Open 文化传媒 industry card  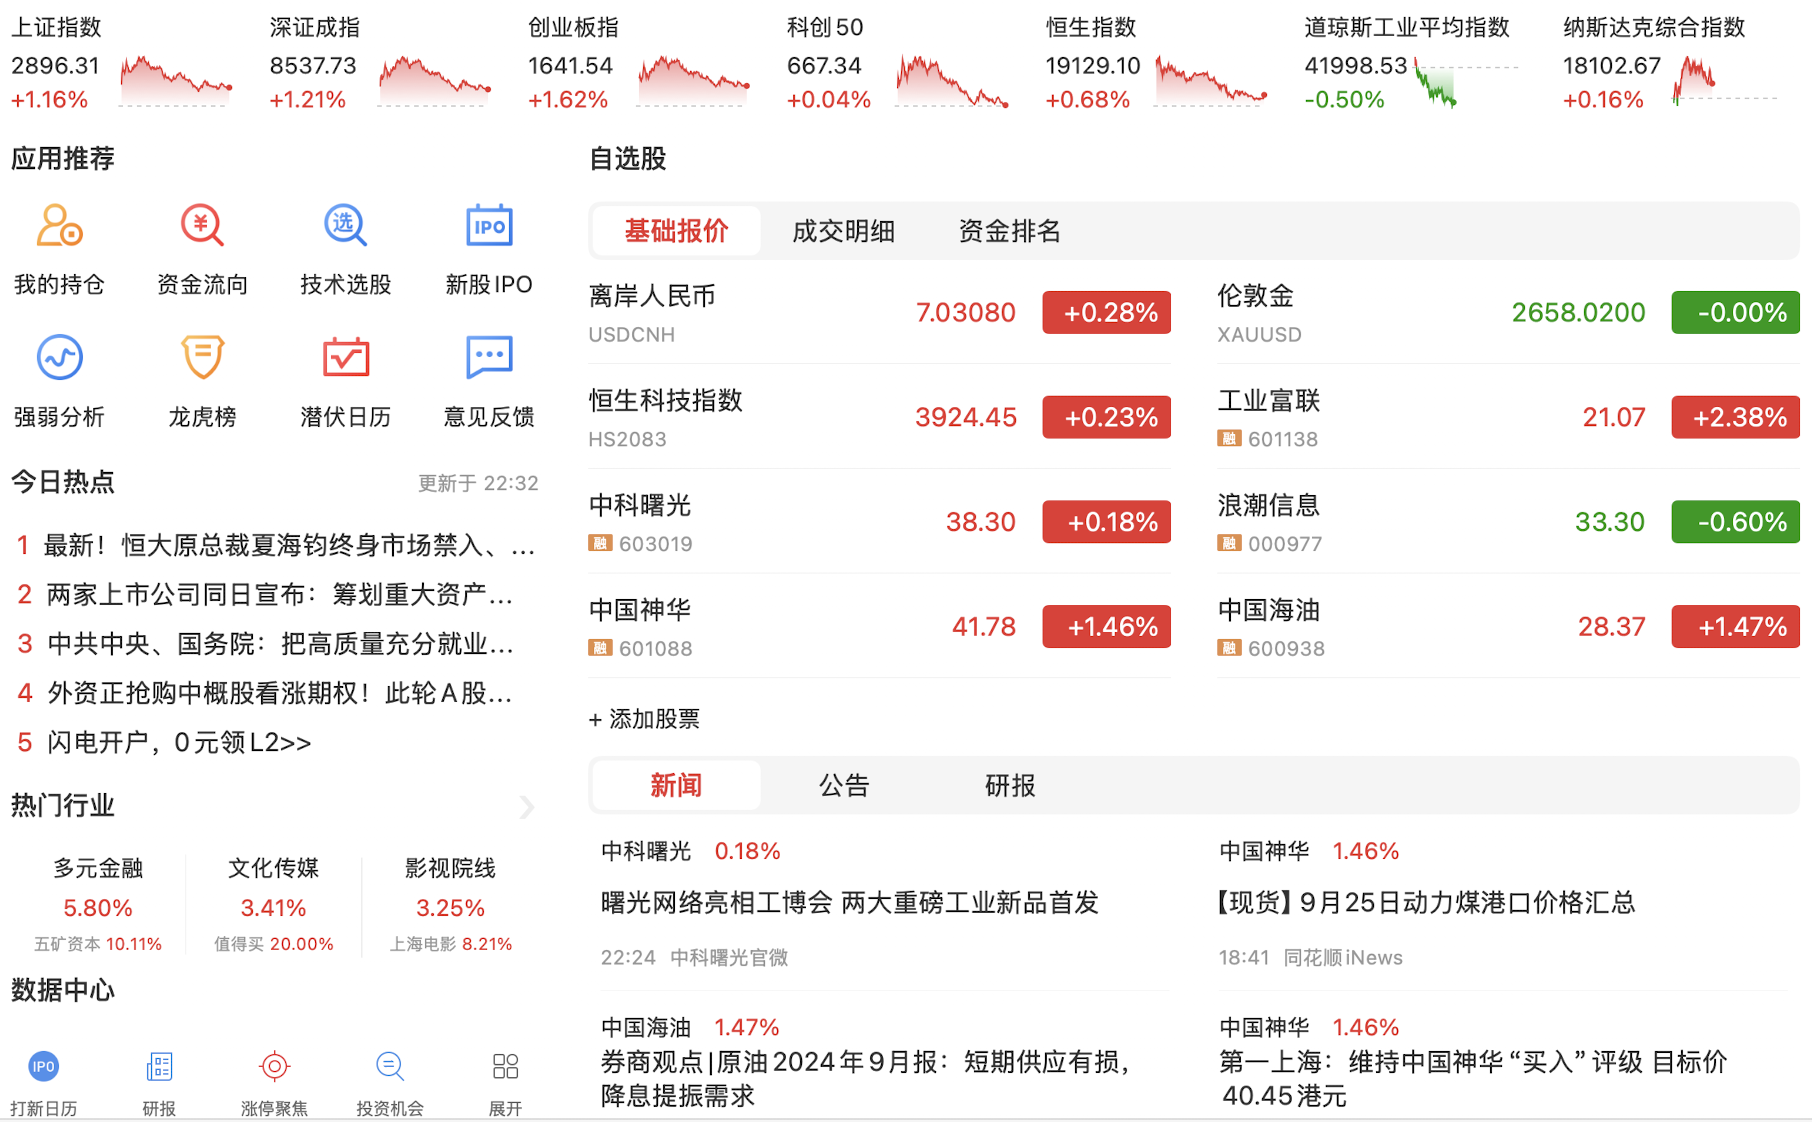click(x=273, y=904)
